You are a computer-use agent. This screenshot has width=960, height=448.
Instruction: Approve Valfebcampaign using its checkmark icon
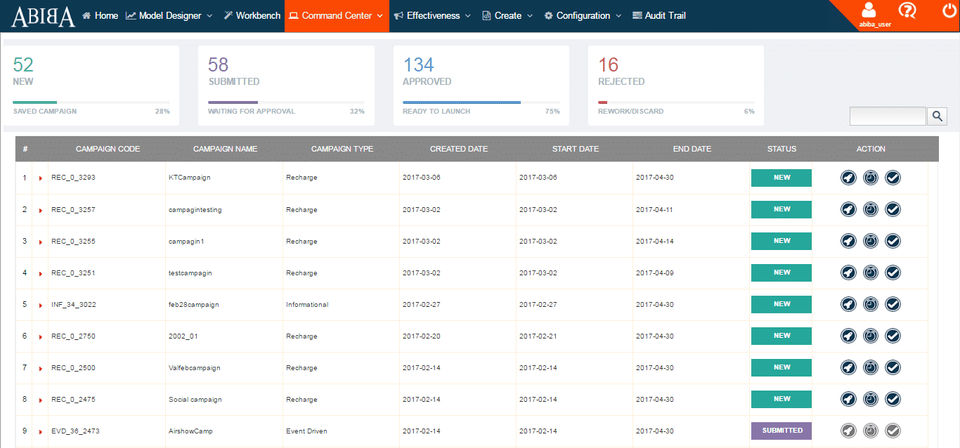click(893, 367)
